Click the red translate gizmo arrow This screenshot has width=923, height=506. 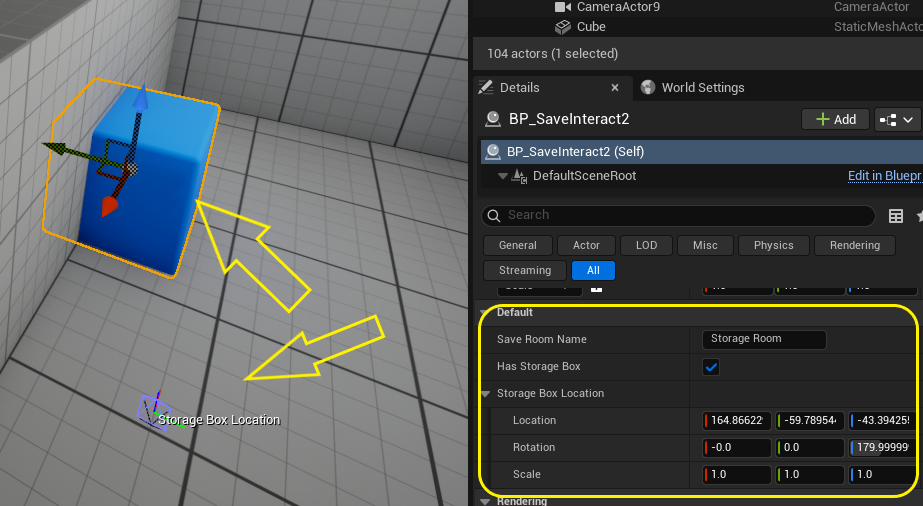tap(109, 206)
